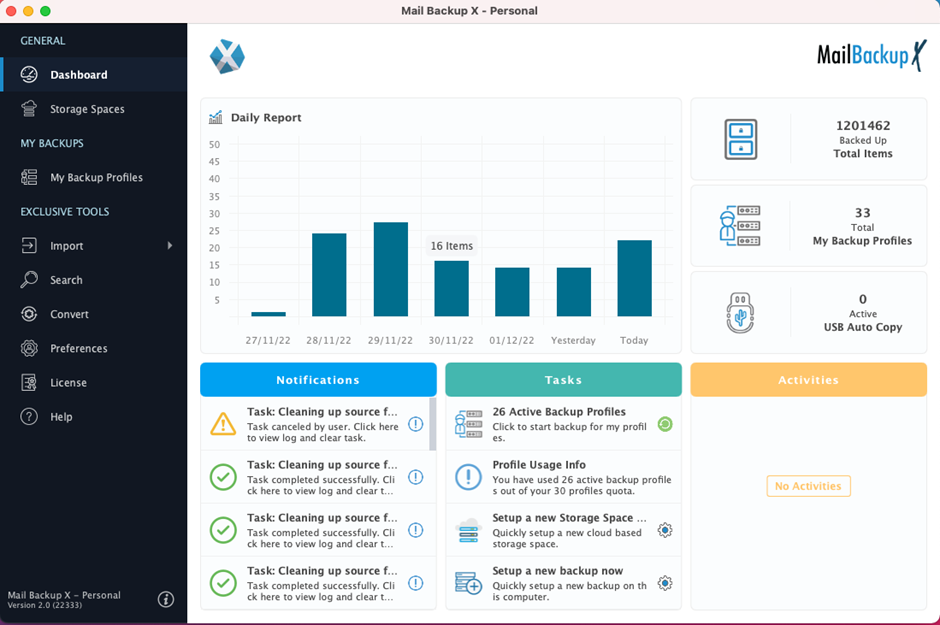
Task: Click the Daily Report chart icon
Action: (215, 117)
